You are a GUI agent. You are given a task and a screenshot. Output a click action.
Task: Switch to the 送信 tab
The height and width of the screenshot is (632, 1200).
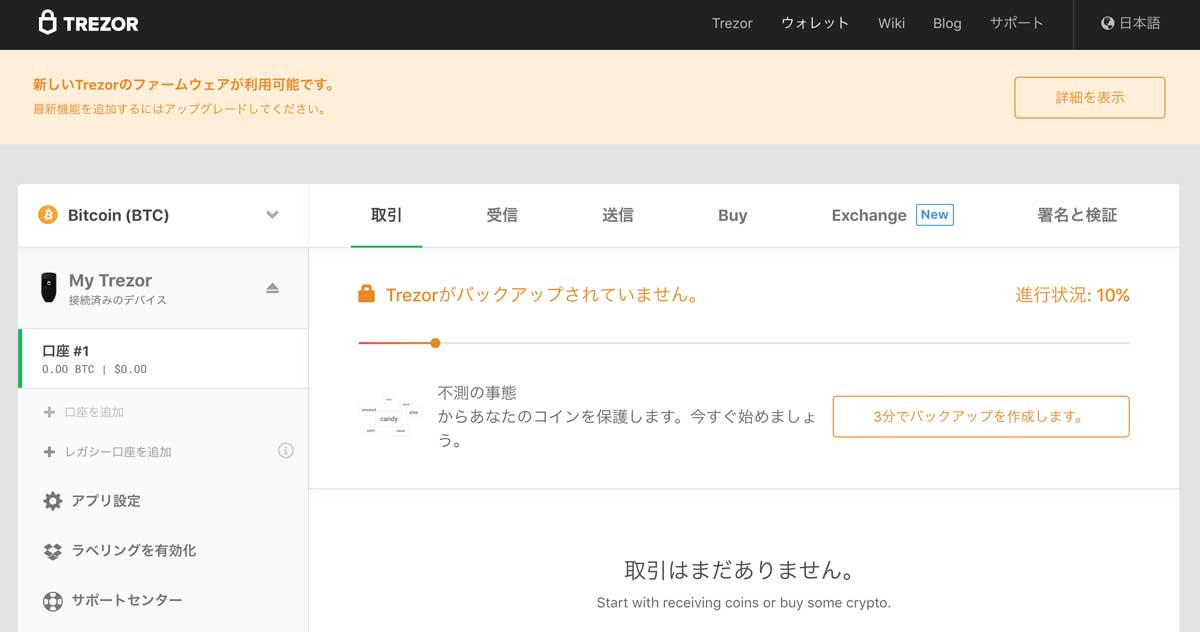(618, 215)
